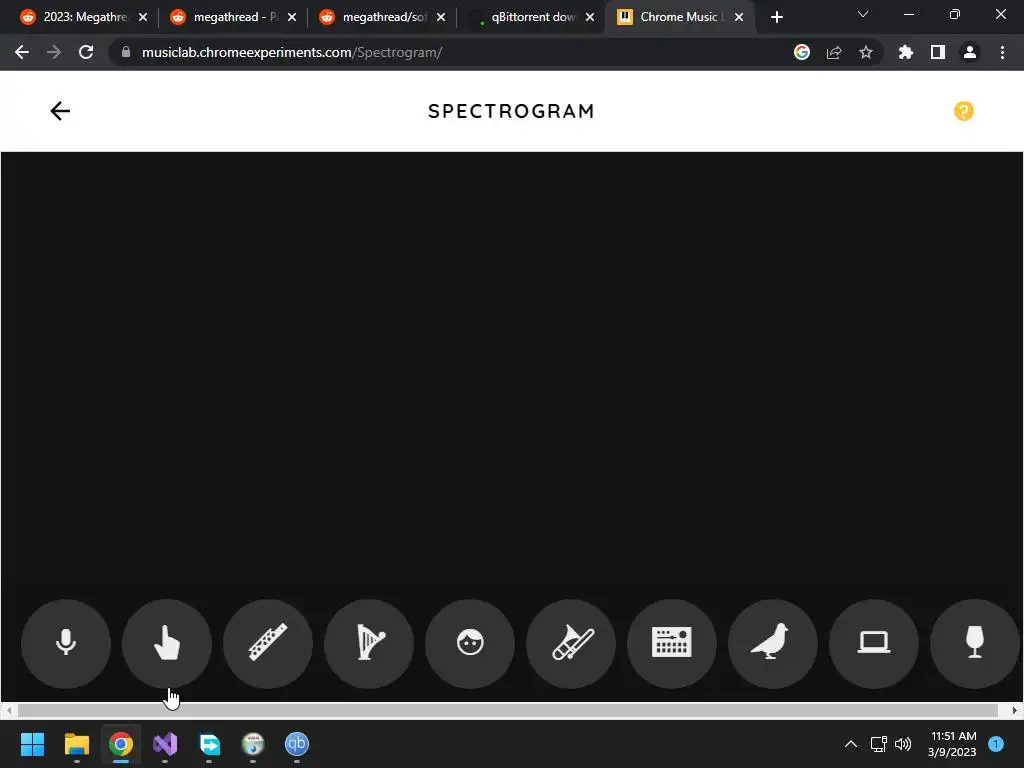Open File Explorer from the taskbar
Image resolution: width=1024 pixels, height=768 pixels.
(x=76, y=744)
